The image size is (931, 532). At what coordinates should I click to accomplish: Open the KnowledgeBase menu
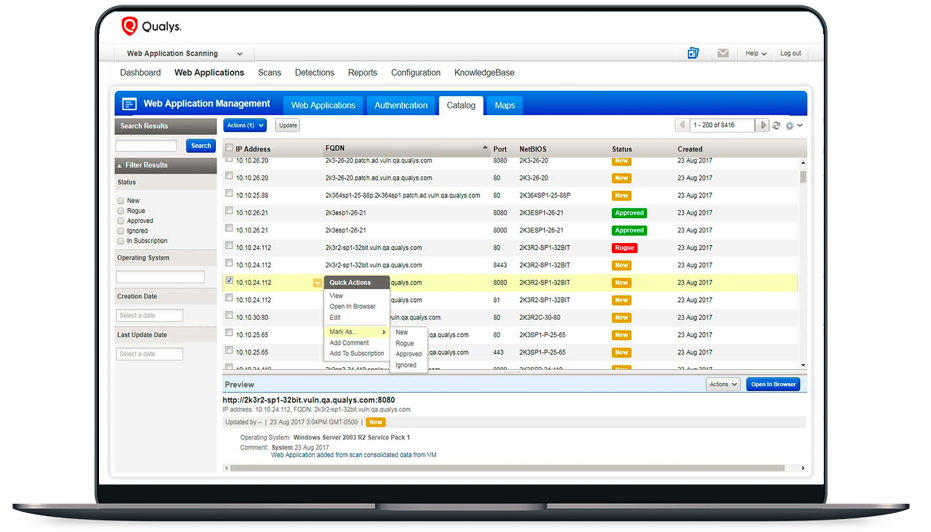click(x=484, y=73)
